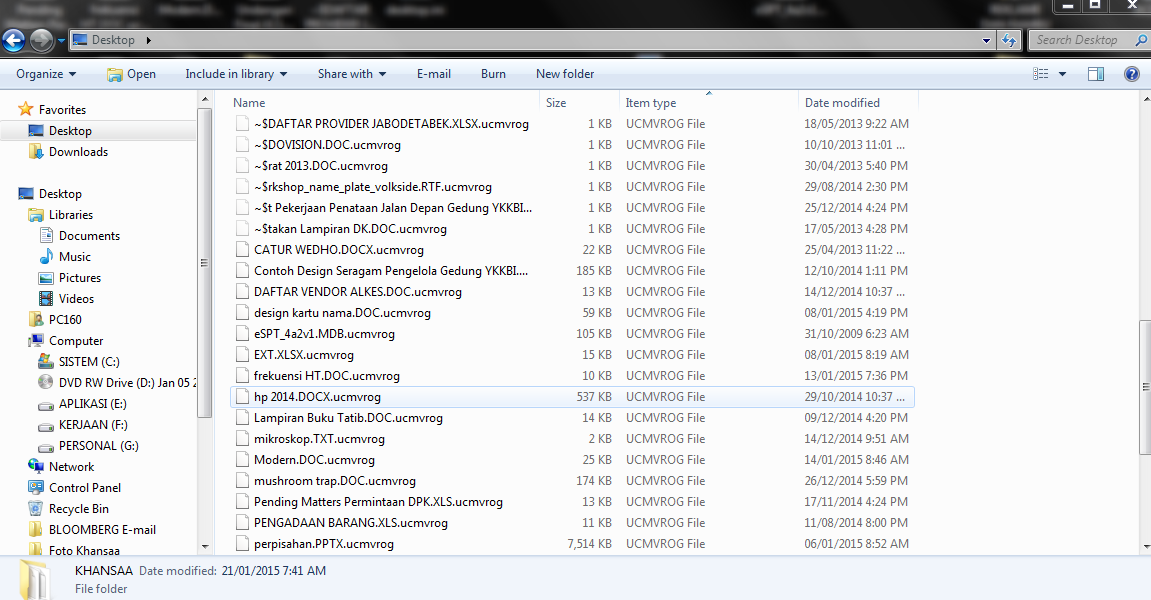Click the Search Desktop input field

tap(1080, 40)
